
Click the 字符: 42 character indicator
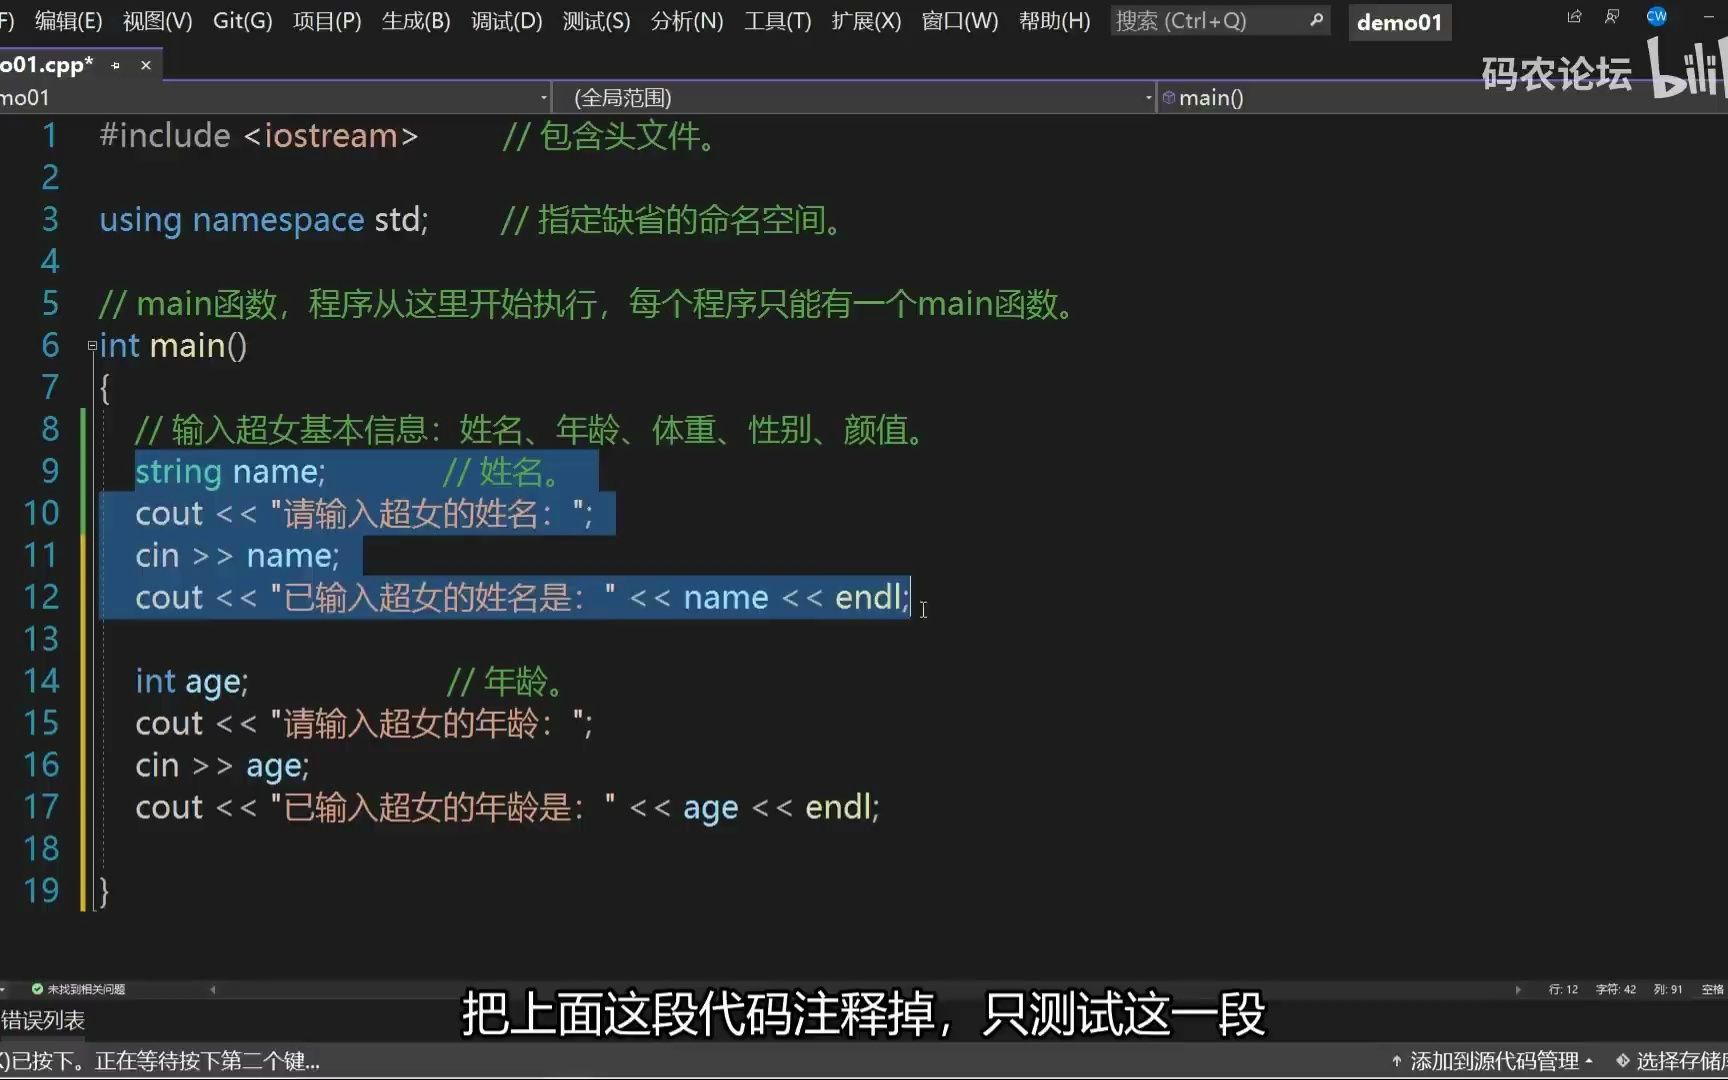tap(1615, 989)
